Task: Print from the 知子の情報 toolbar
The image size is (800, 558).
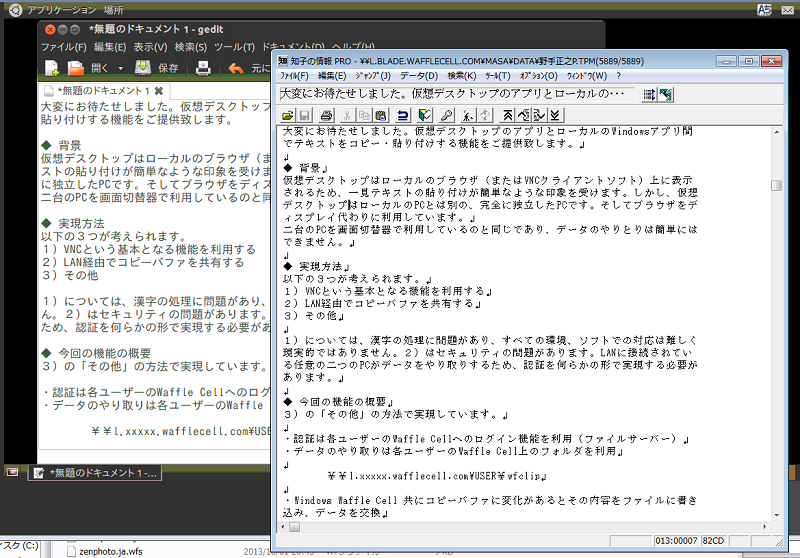Action: (327, 115)
